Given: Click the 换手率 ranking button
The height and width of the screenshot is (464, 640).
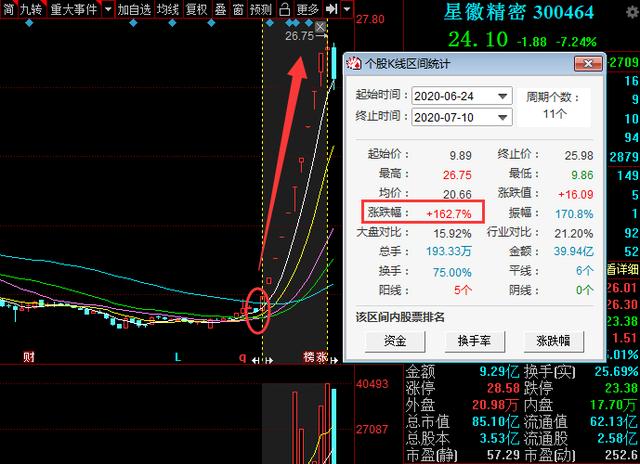Looking at the screenshot, I should [x=474, y=341].
